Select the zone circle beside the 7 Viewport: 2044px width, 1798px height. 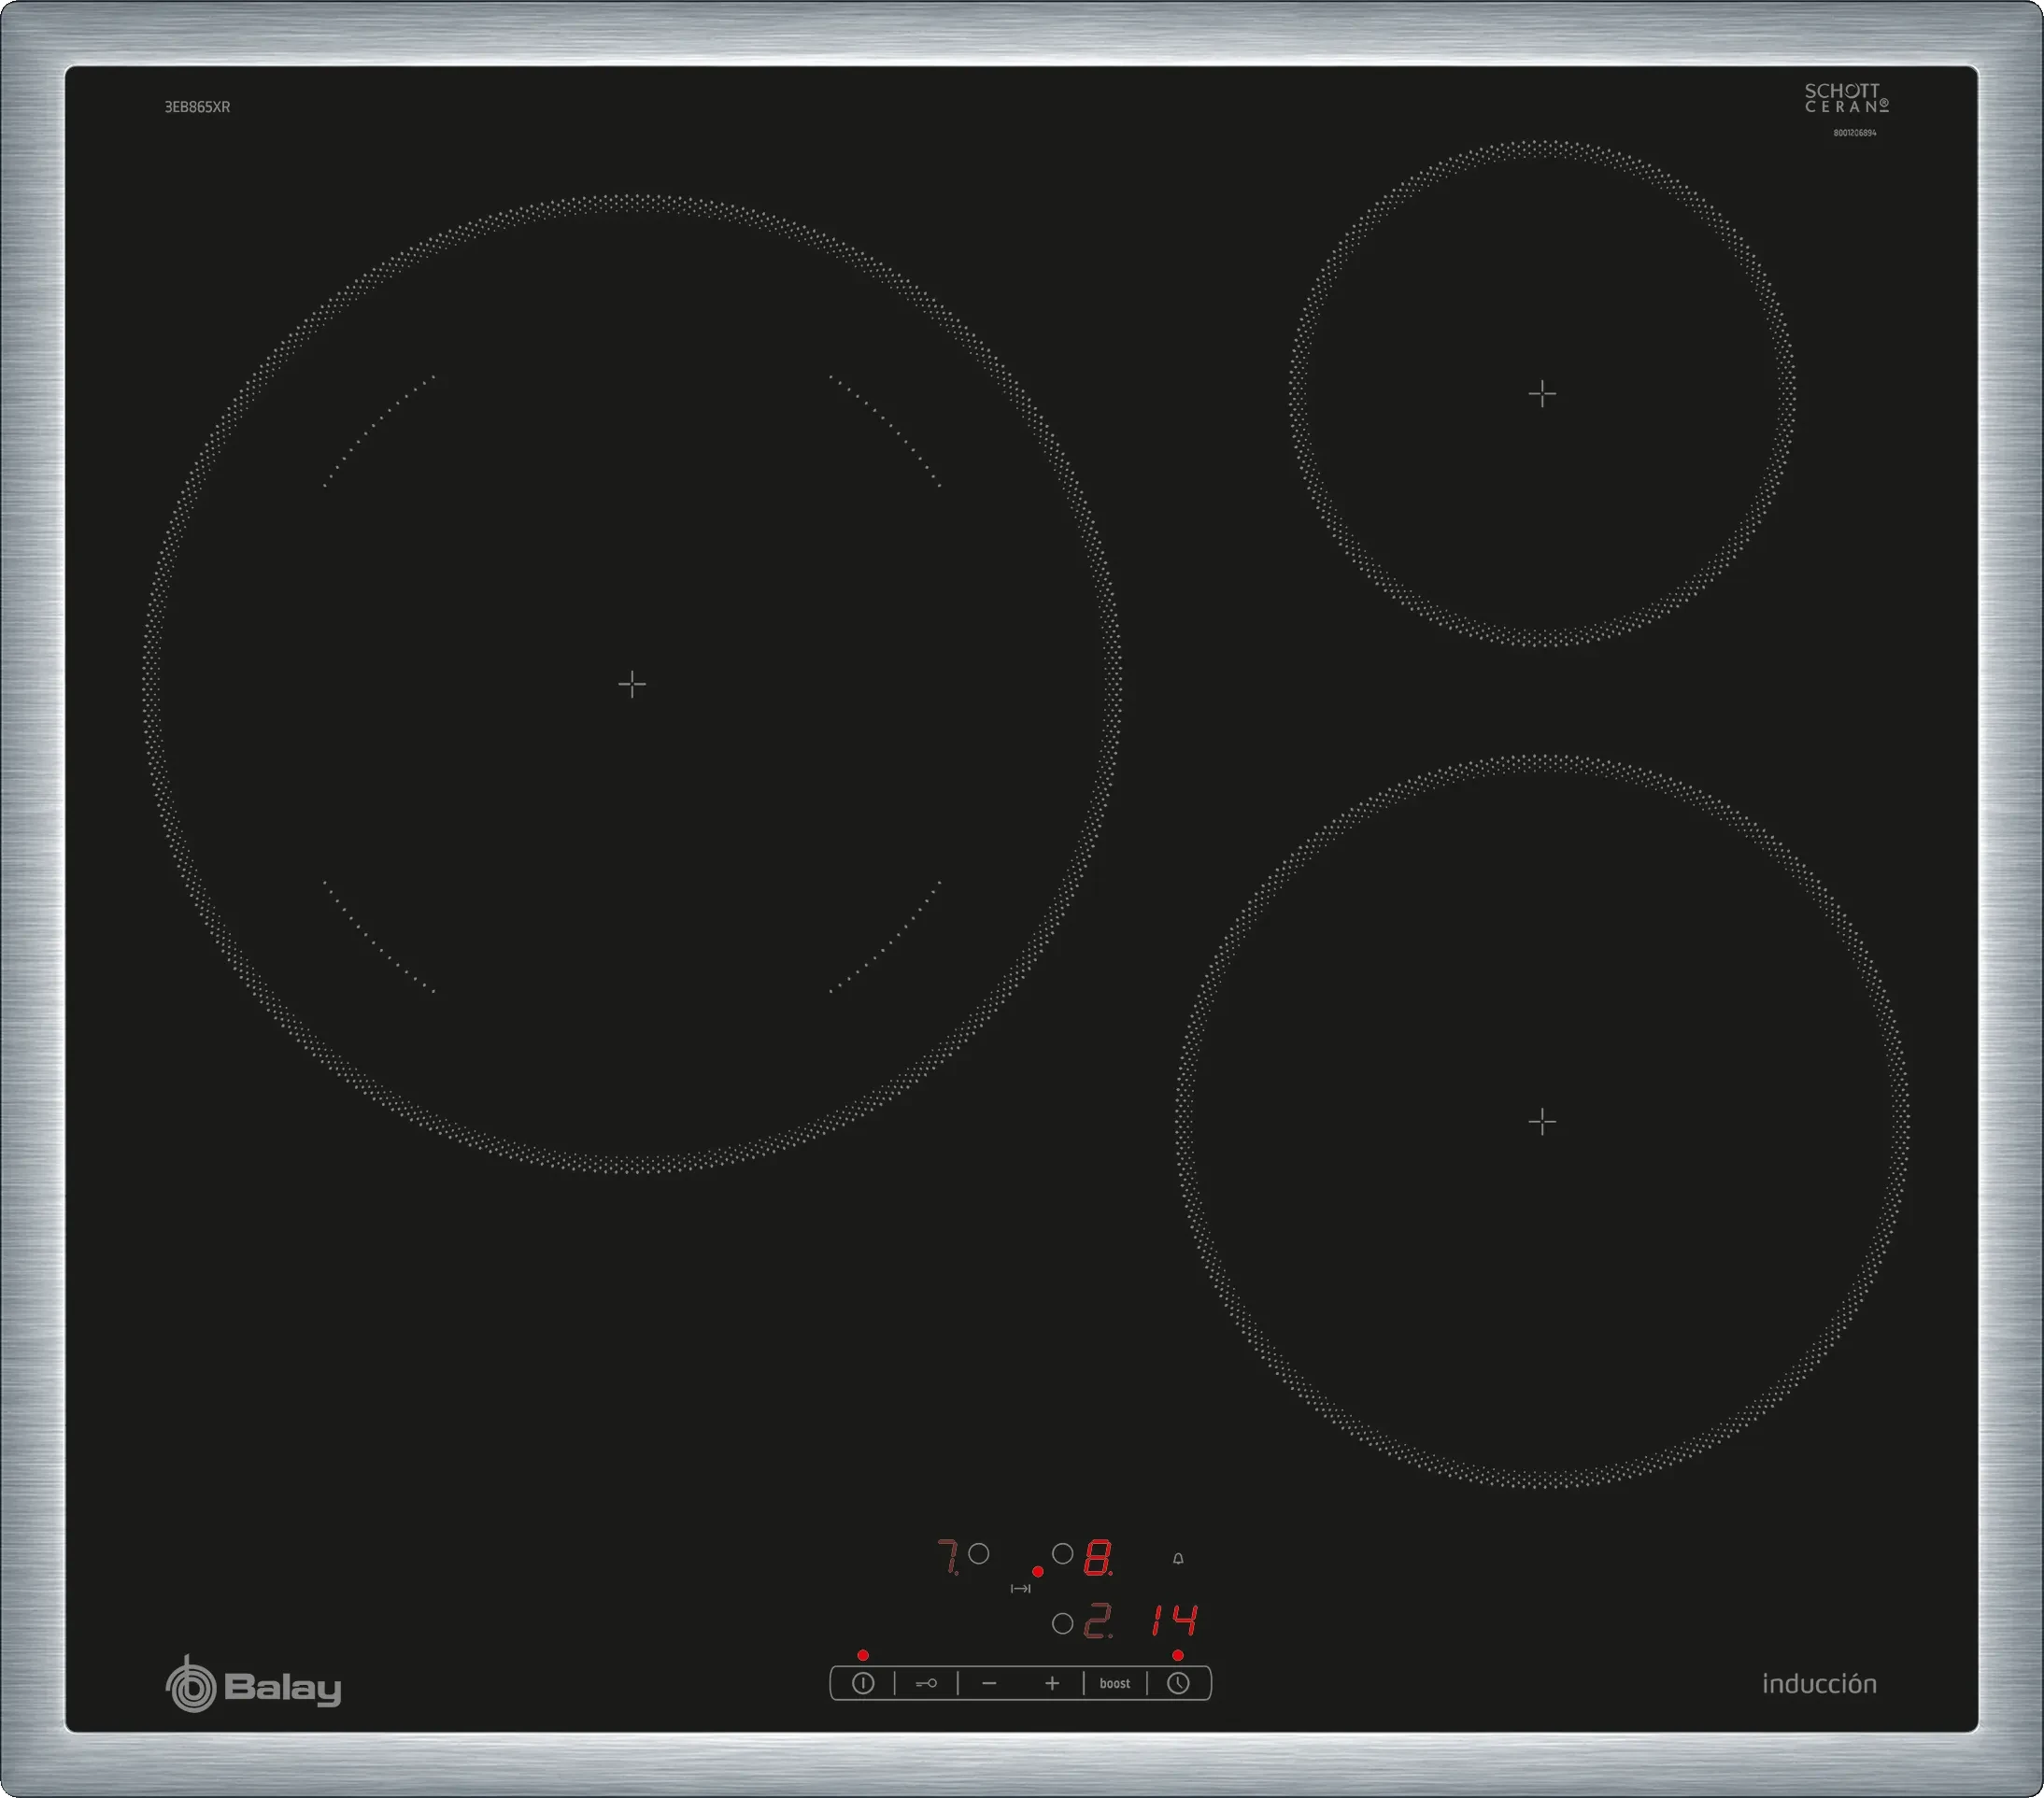[x=979, y=1553]
